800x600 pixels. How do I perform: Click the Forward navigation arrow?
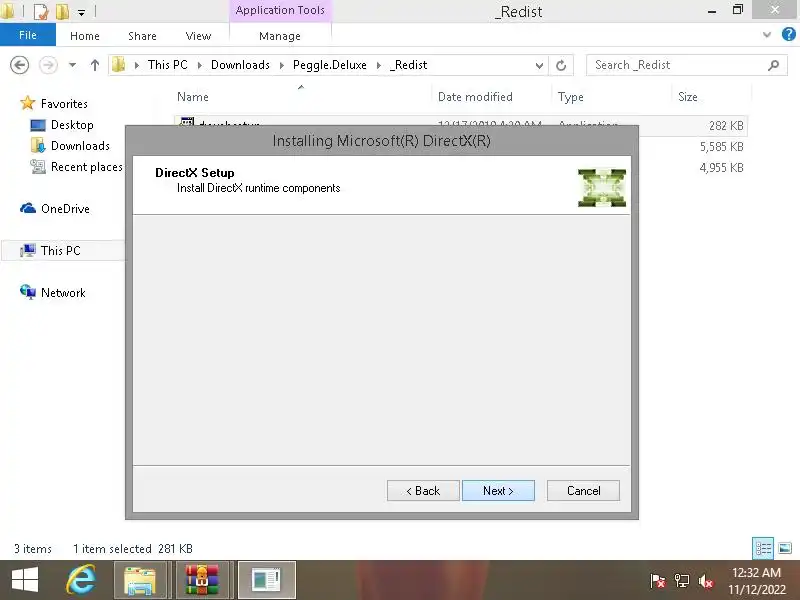point(48,65)
